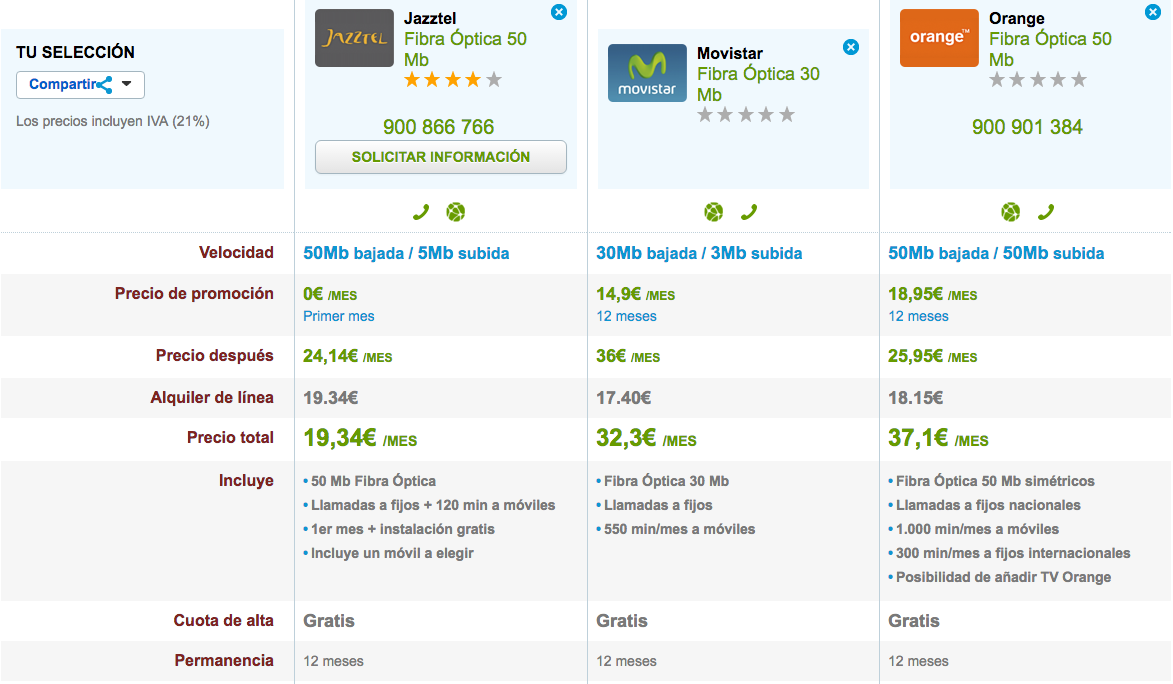Click the globe icon under Orange

pos(1011,213)
